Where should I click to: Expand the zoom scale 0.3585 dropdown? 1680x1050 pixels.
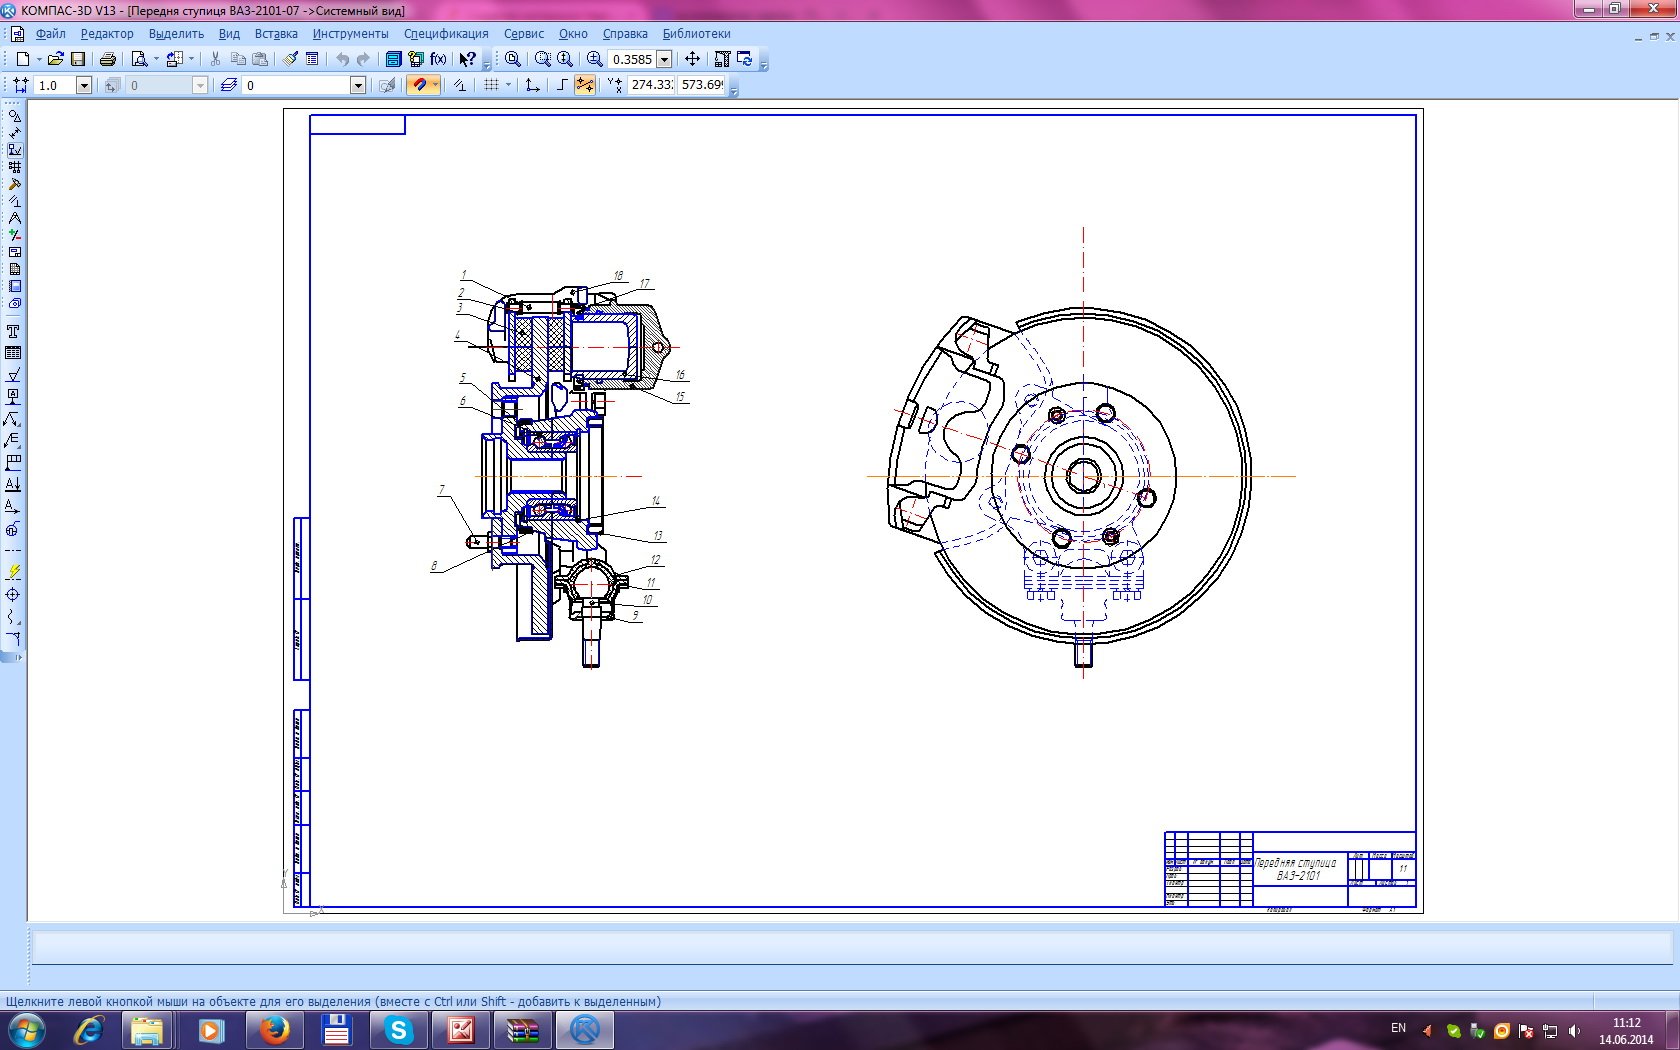[664, 59]
